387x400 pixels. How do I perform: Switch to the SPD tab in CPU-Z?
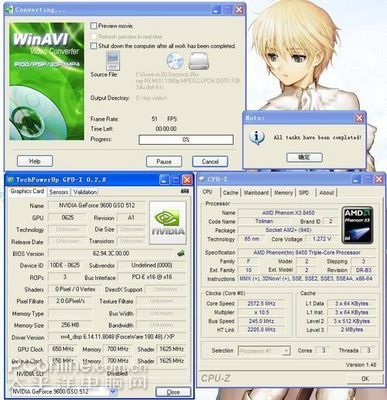point(304,193)
